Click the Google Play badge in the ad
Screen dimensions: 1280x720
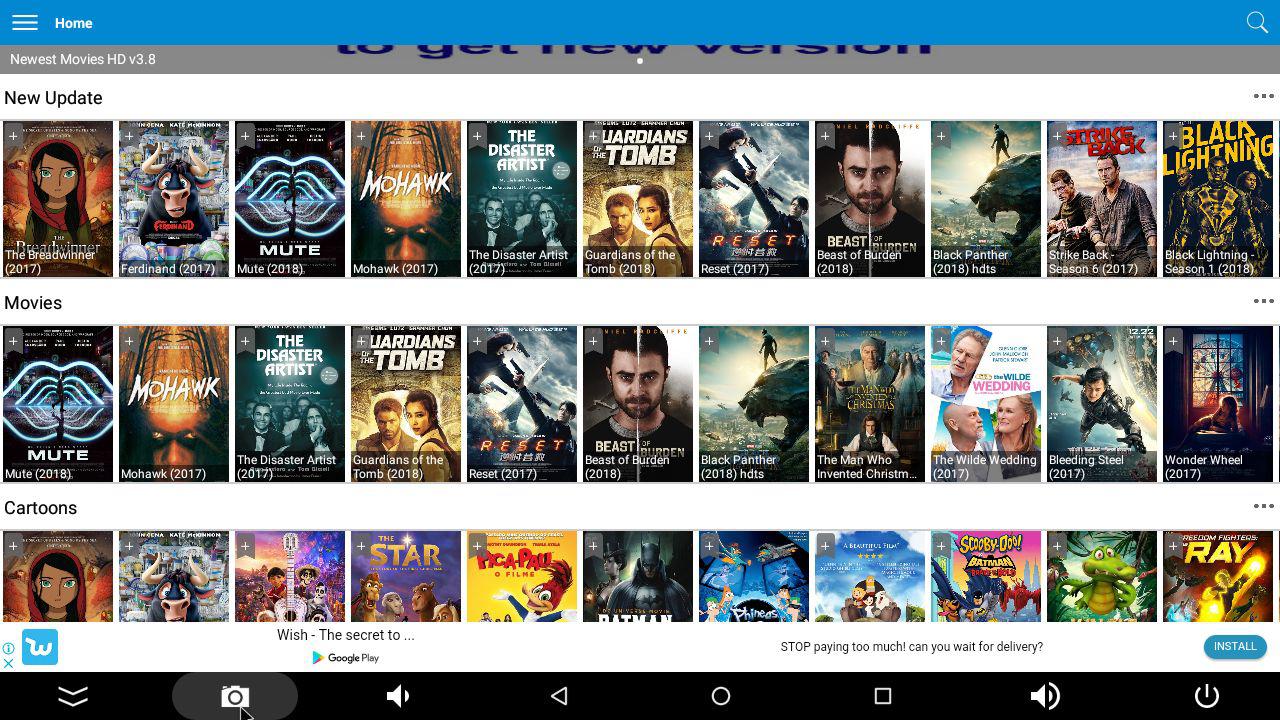[x=346, y=658]
